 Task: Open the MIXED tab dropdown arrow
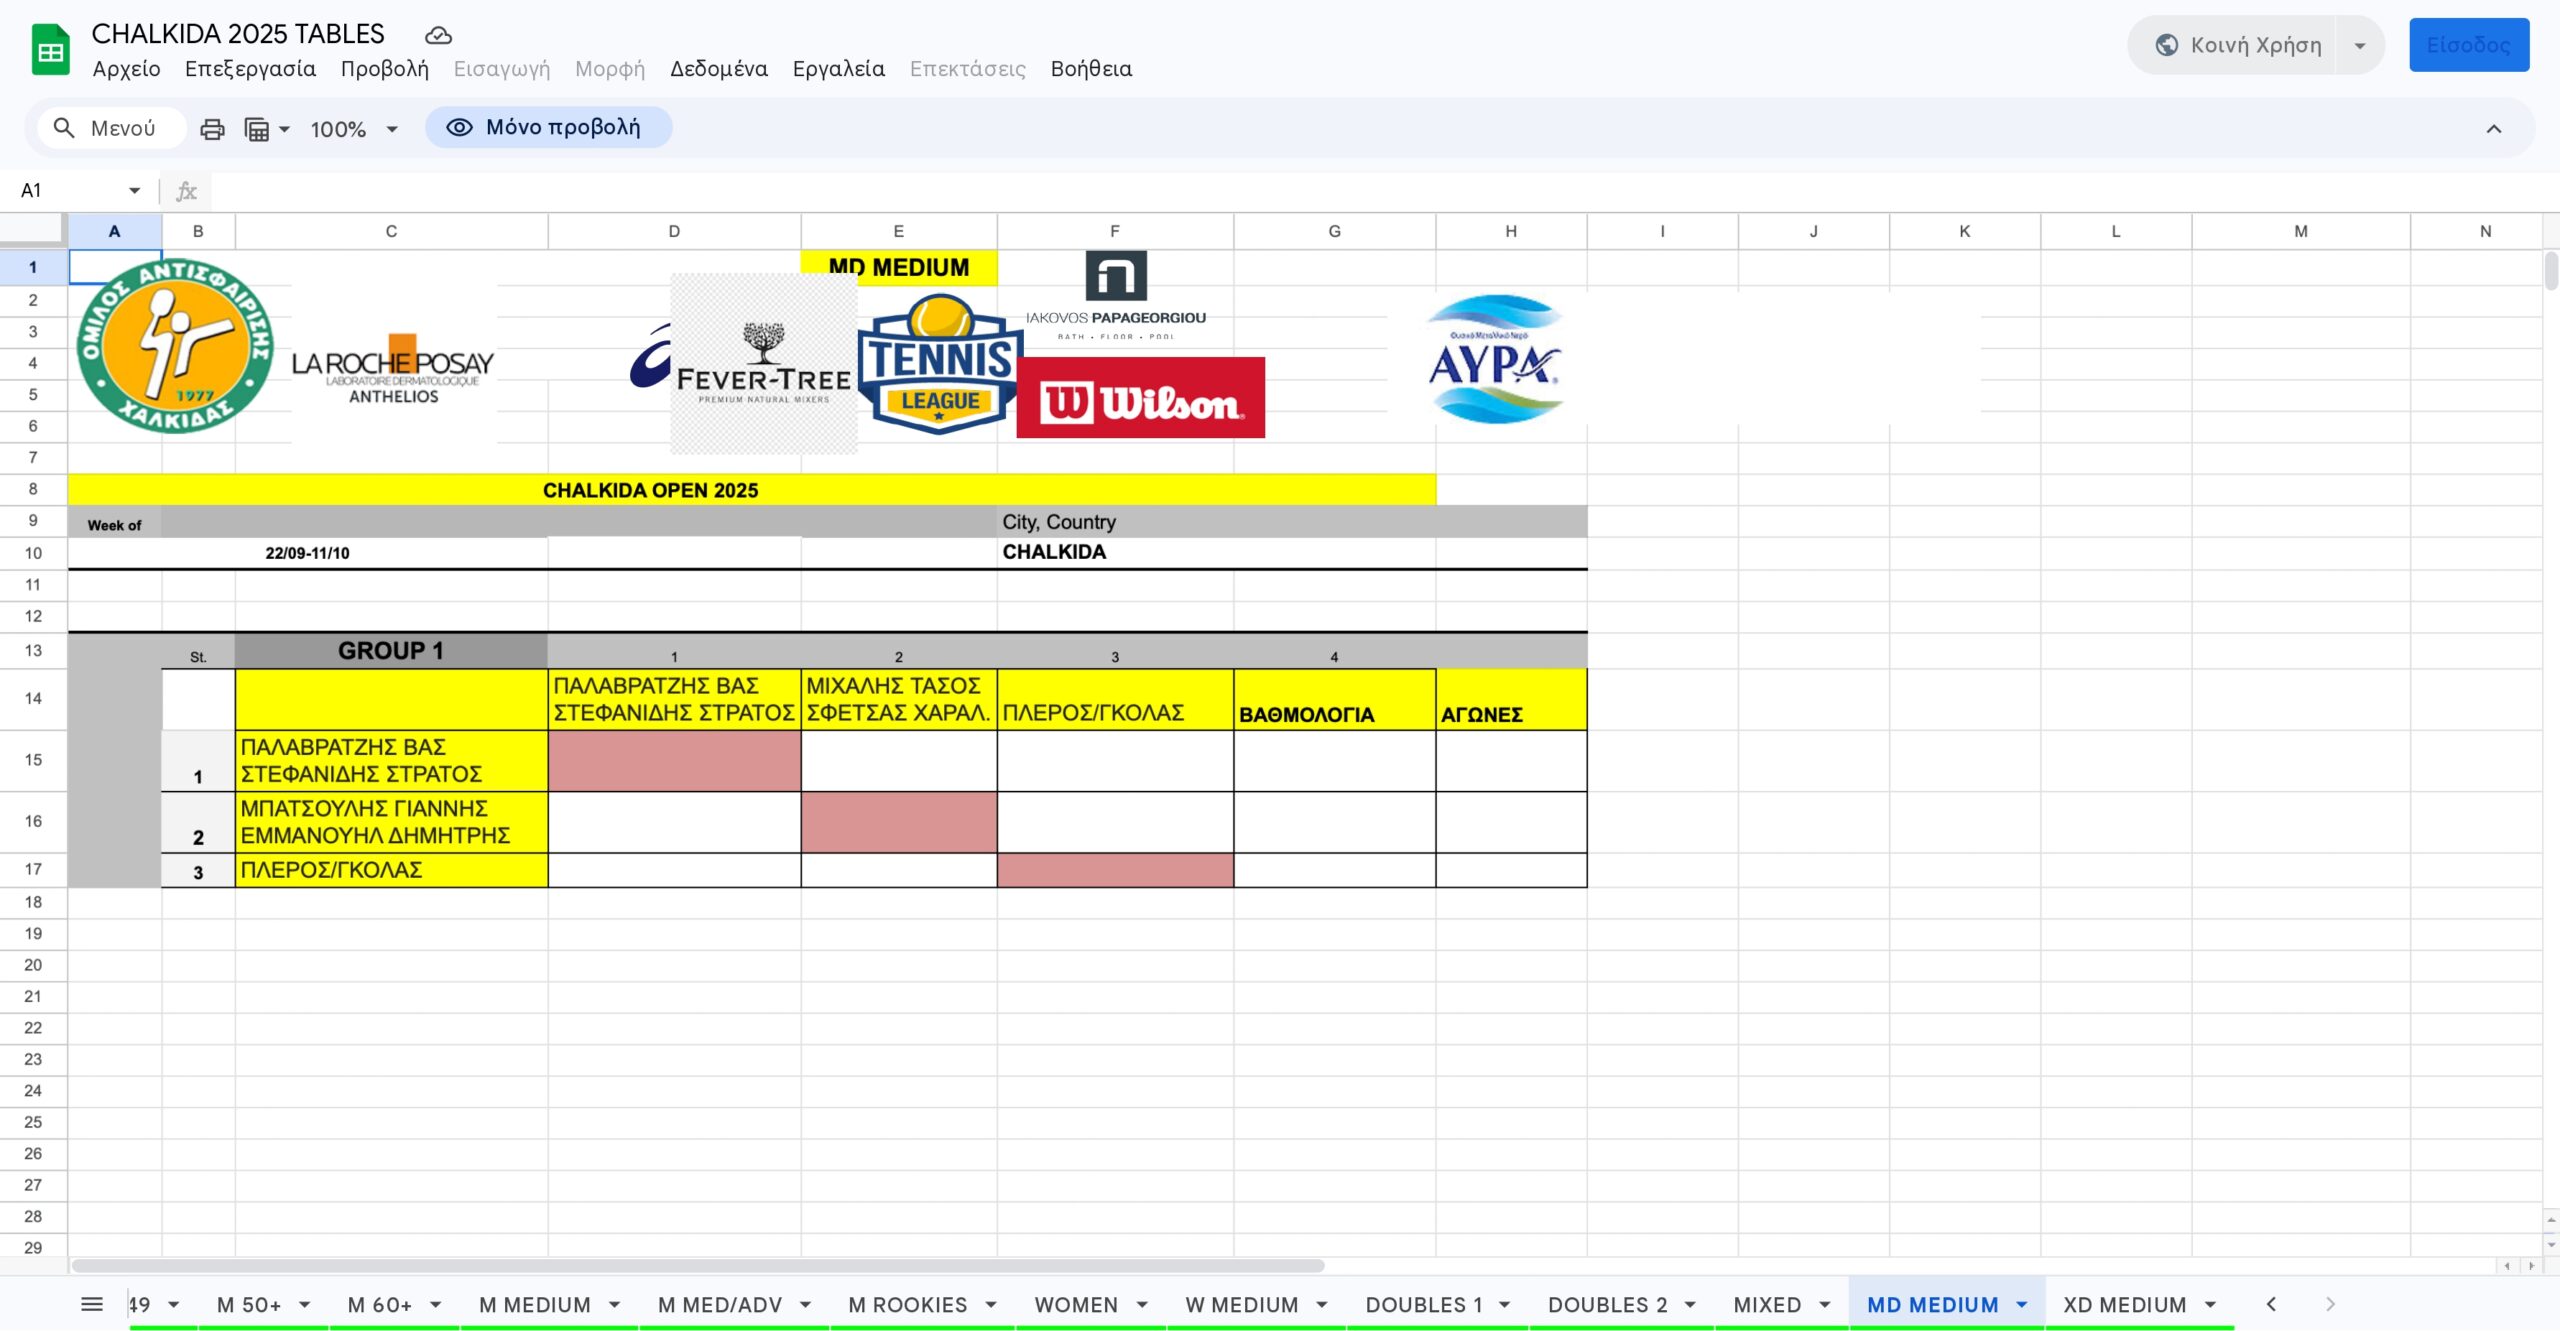coord(1824,1305)
